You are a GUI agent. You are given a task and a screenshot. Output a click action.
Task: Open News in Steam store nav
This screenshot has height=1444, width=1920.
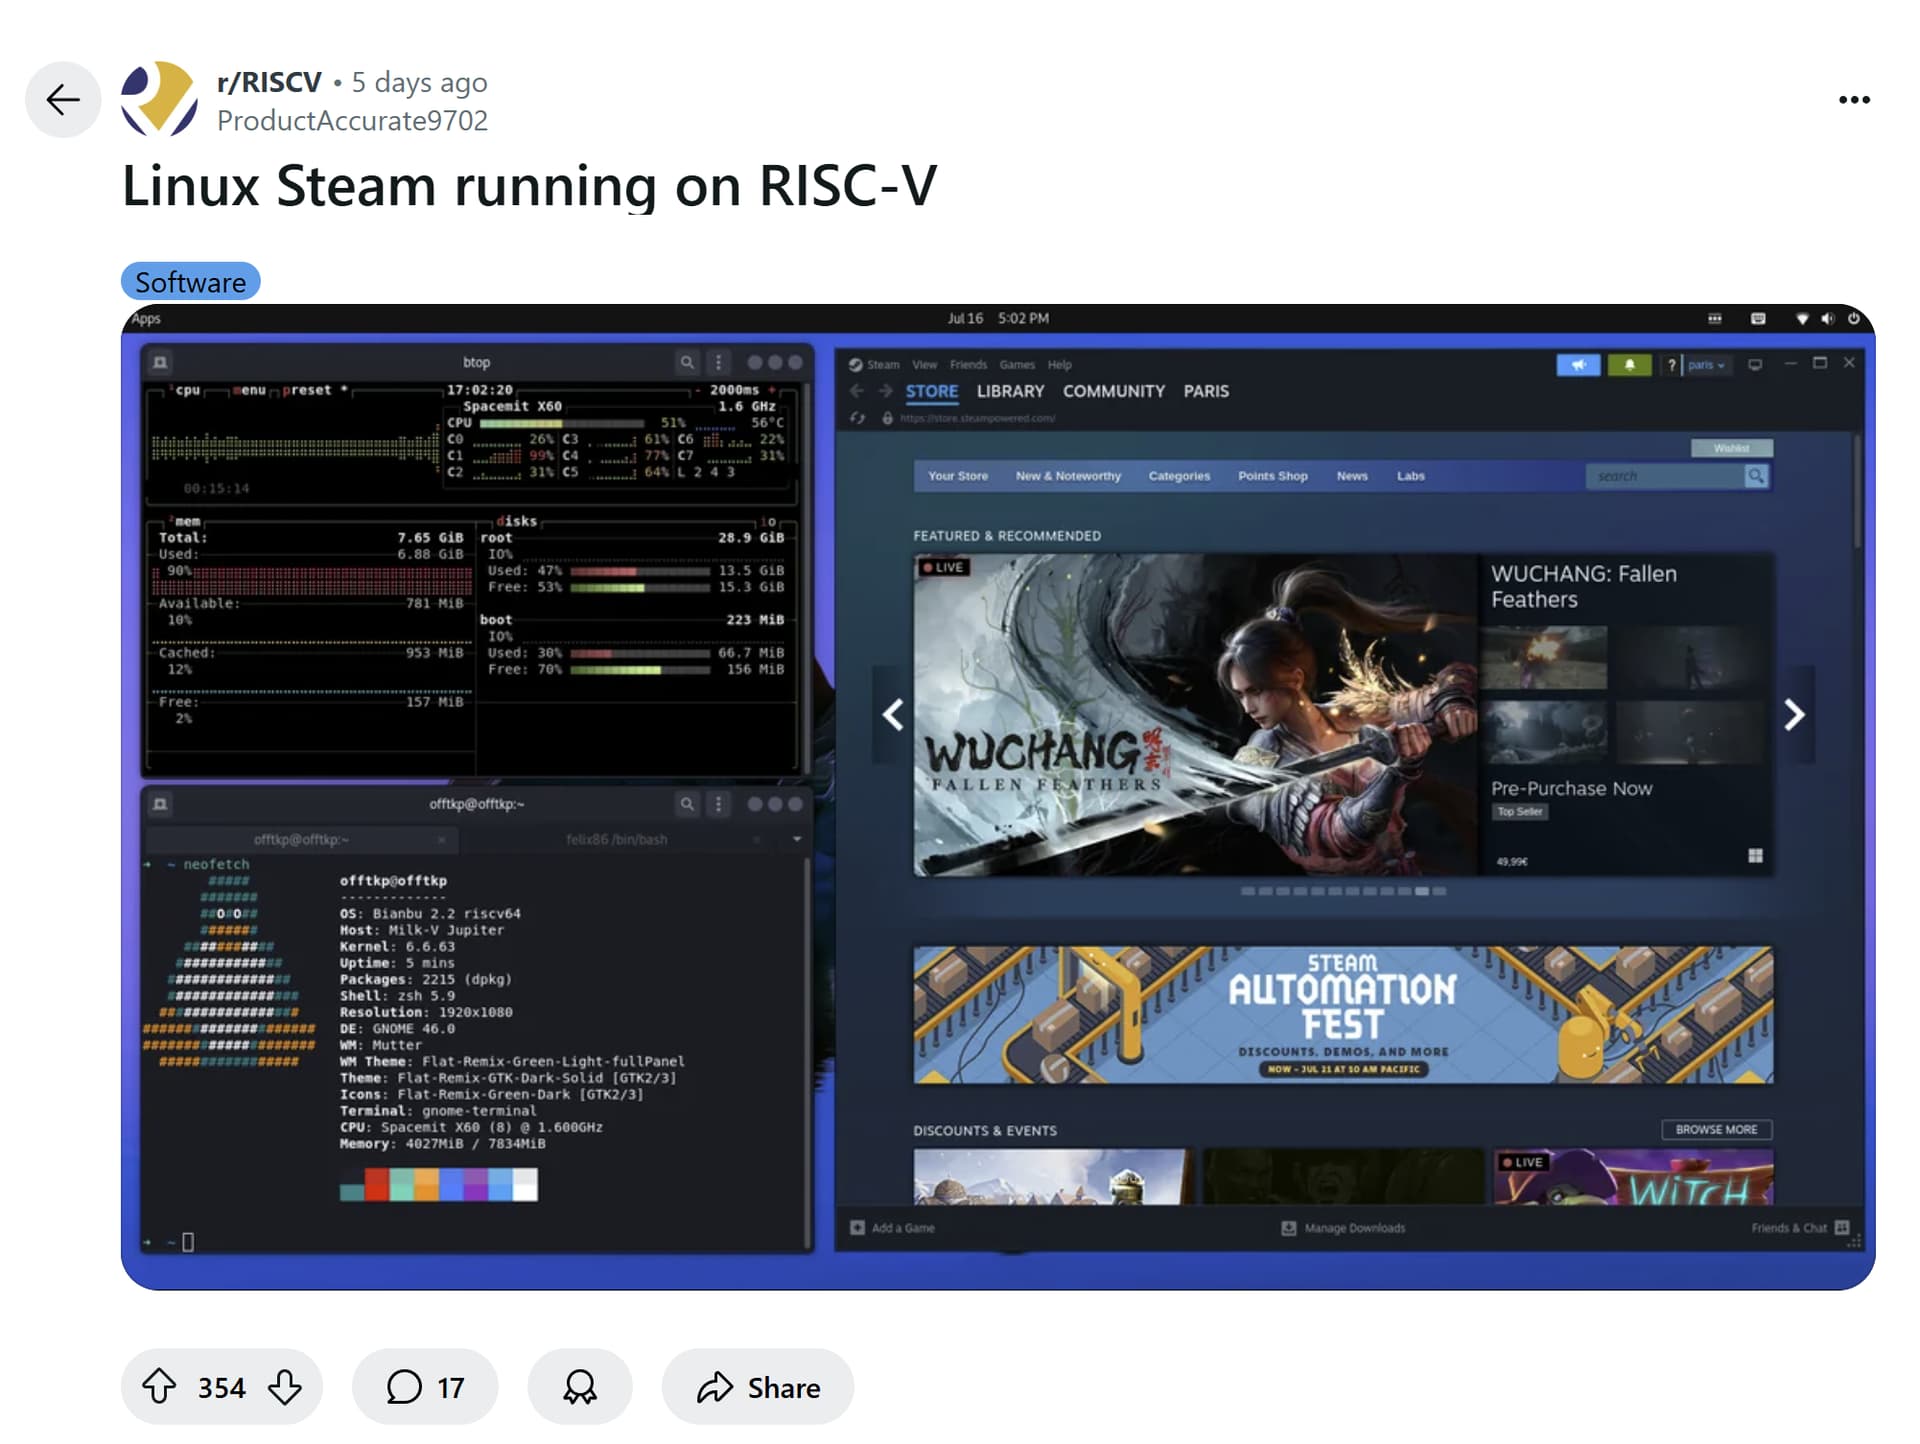click(1352, 476)
